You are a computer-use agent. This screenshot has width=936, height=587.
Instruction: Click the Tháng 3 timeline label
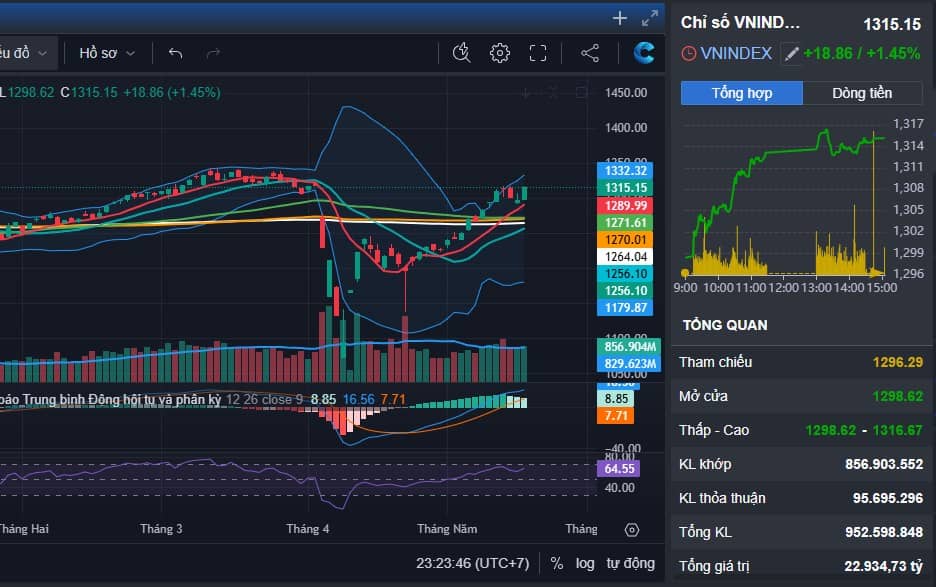161,529
